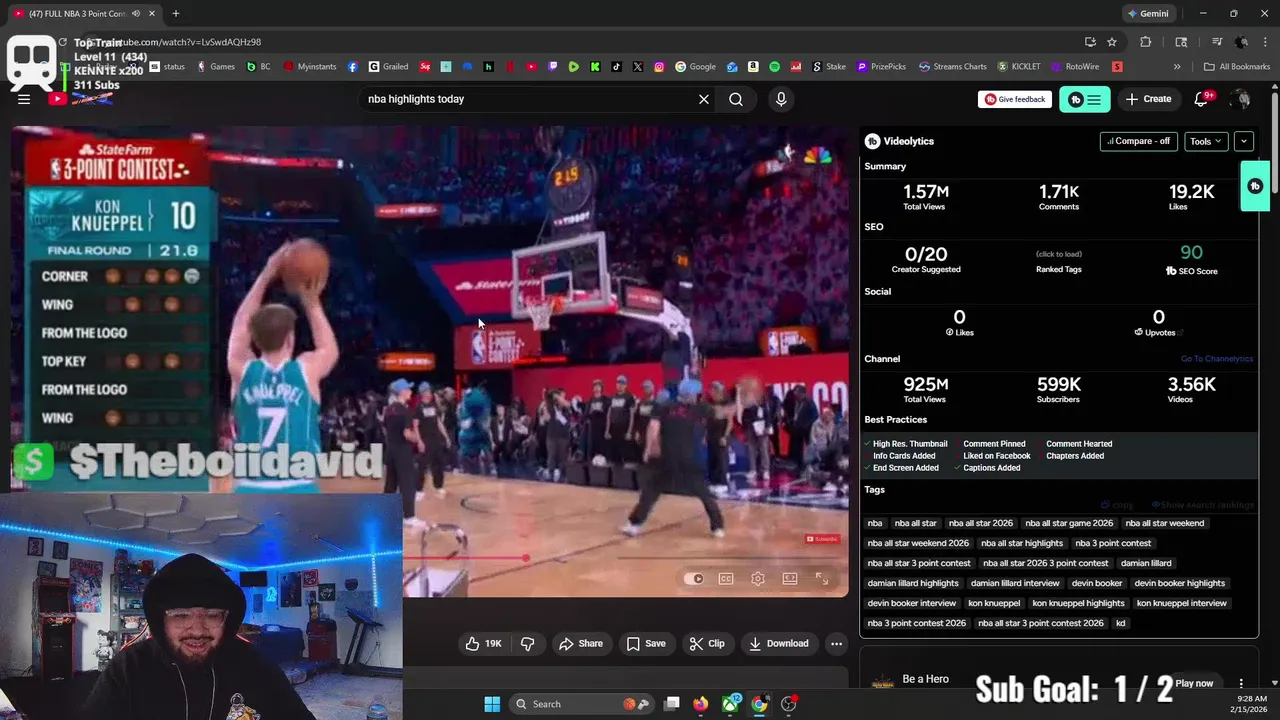
Task: Open the account avatar menu
Action: point(1241,99)
